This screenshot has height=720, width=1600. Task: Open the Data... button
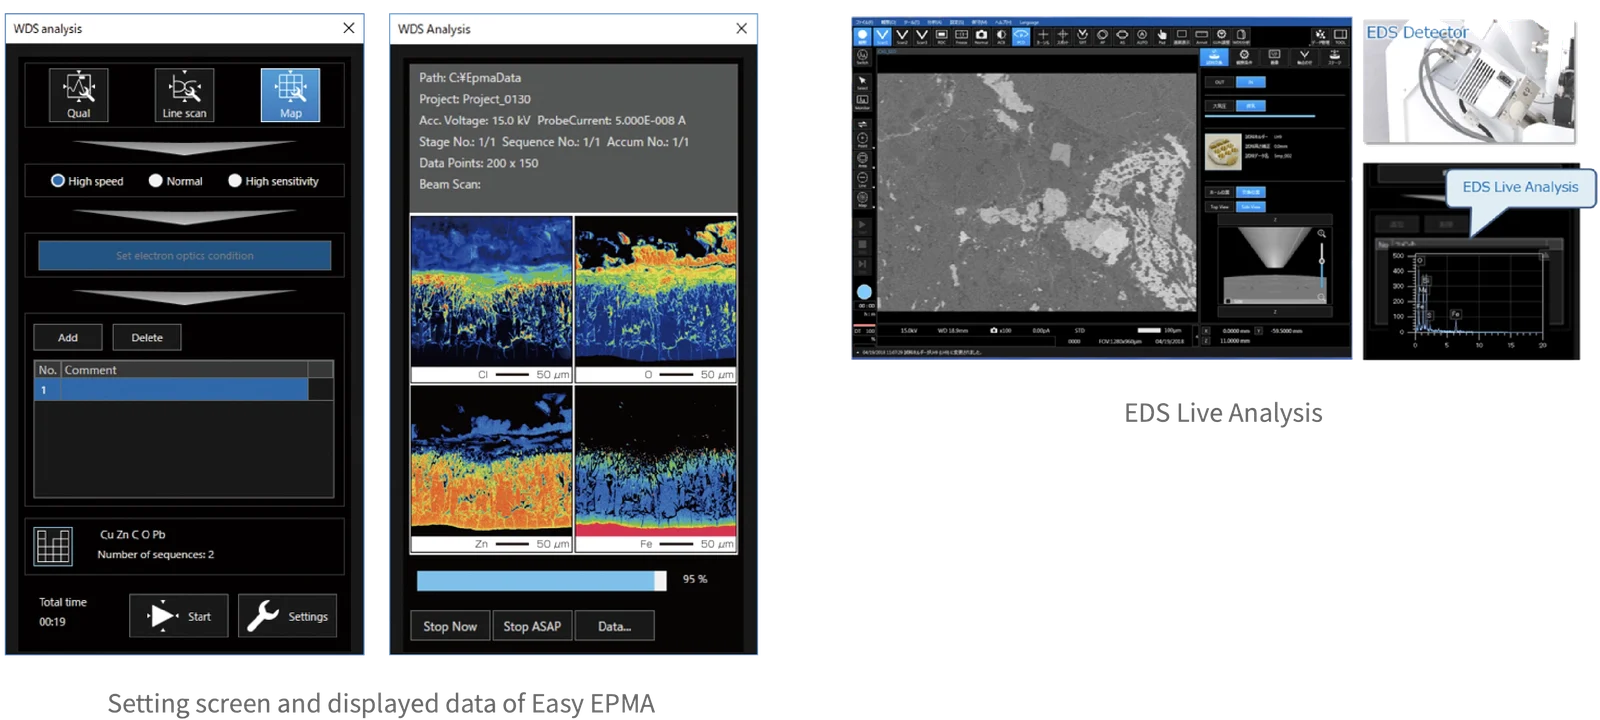point(614,626)
